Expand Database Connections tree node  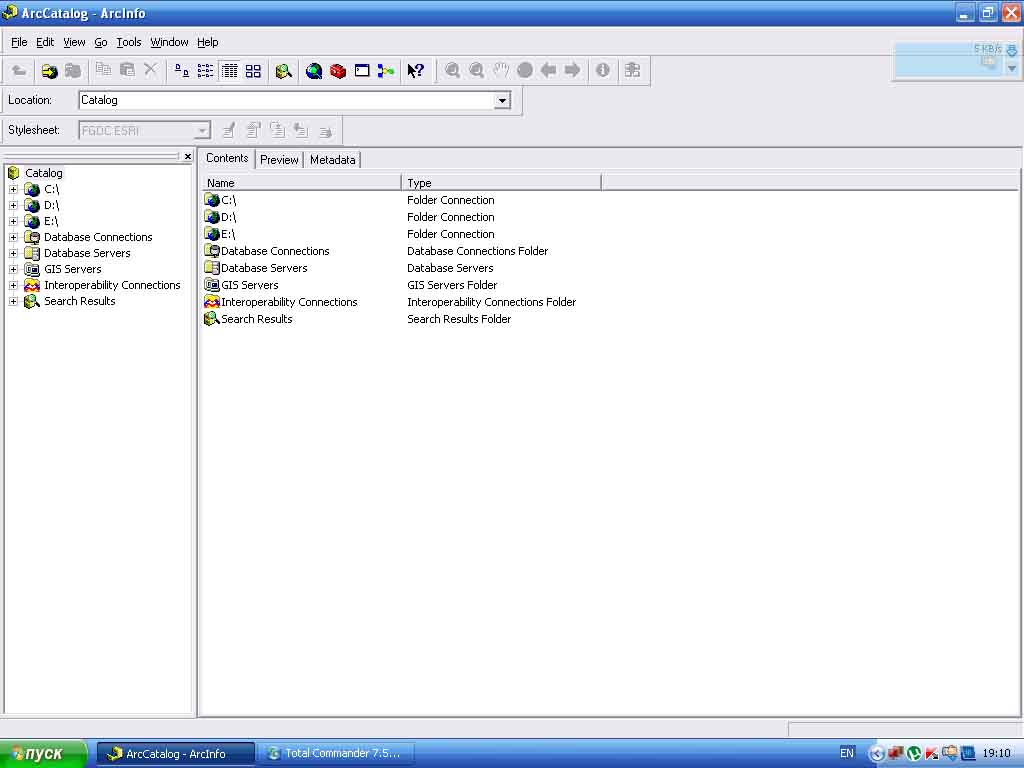[x=13, y=237]
